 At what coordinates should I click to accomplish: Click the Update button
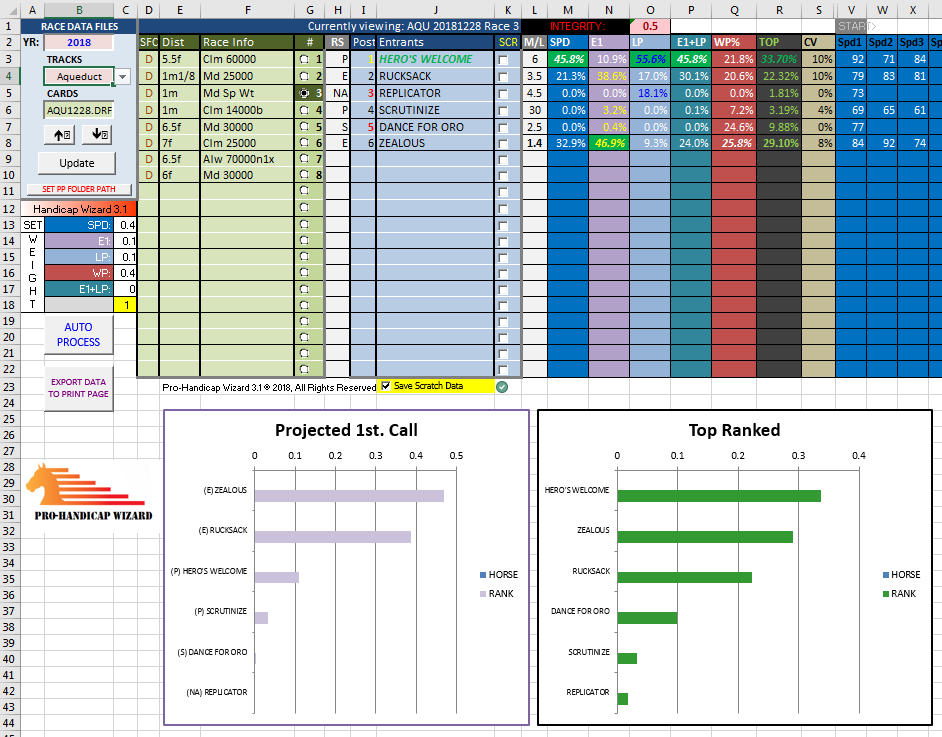tap(77, 163)
